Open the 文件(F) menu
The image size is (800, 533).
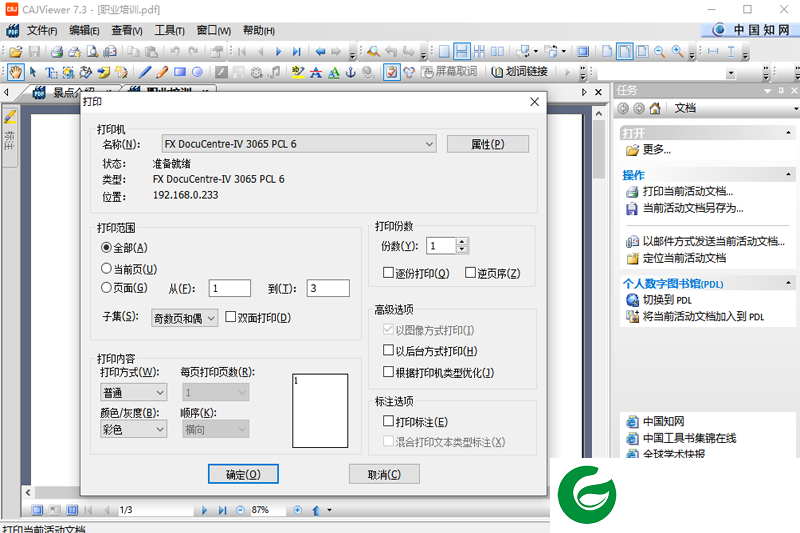point(42,31)
